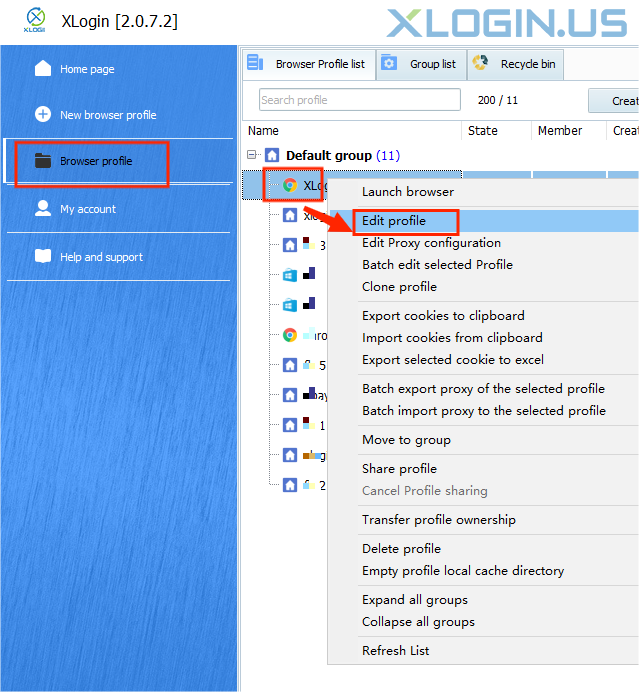
Task: Select Edit profile menu entry
Action: tap(394, 221)
